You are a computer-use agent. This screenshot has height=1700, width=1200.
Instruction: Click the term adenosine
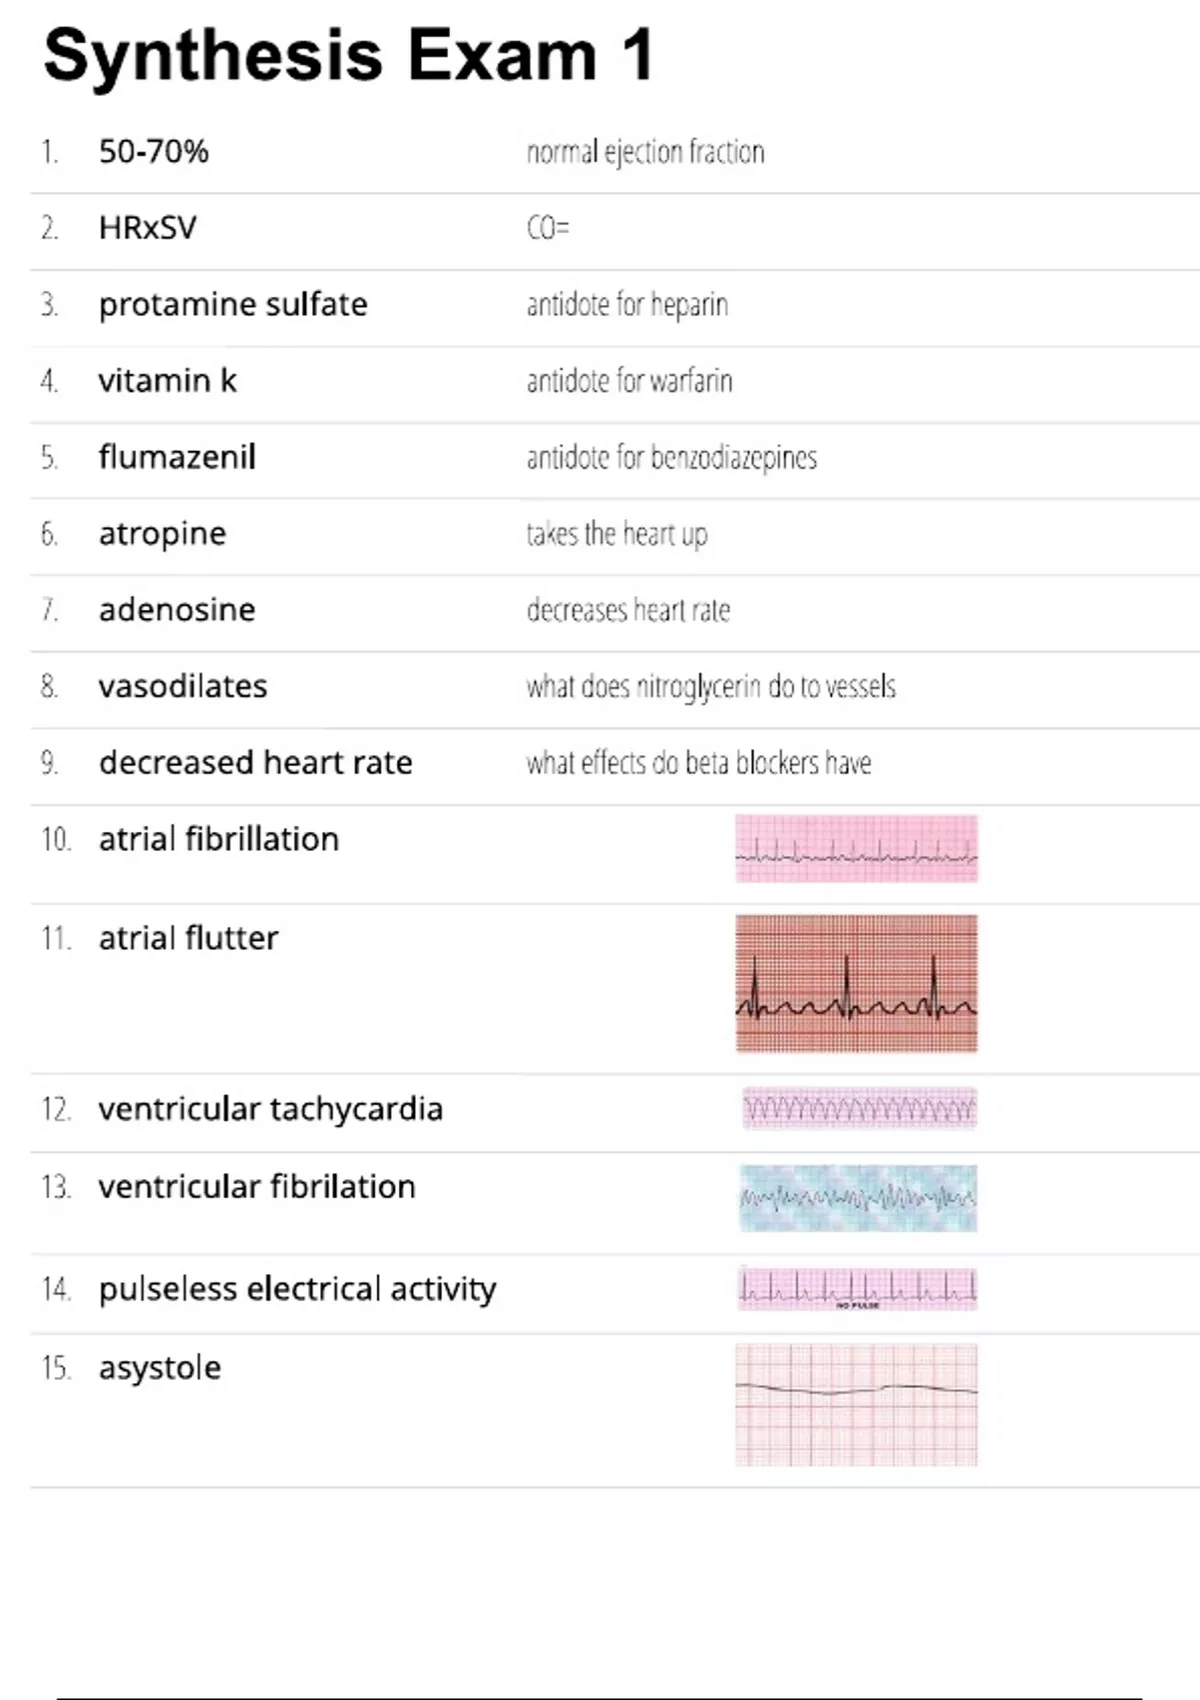(x=177, y=609)
